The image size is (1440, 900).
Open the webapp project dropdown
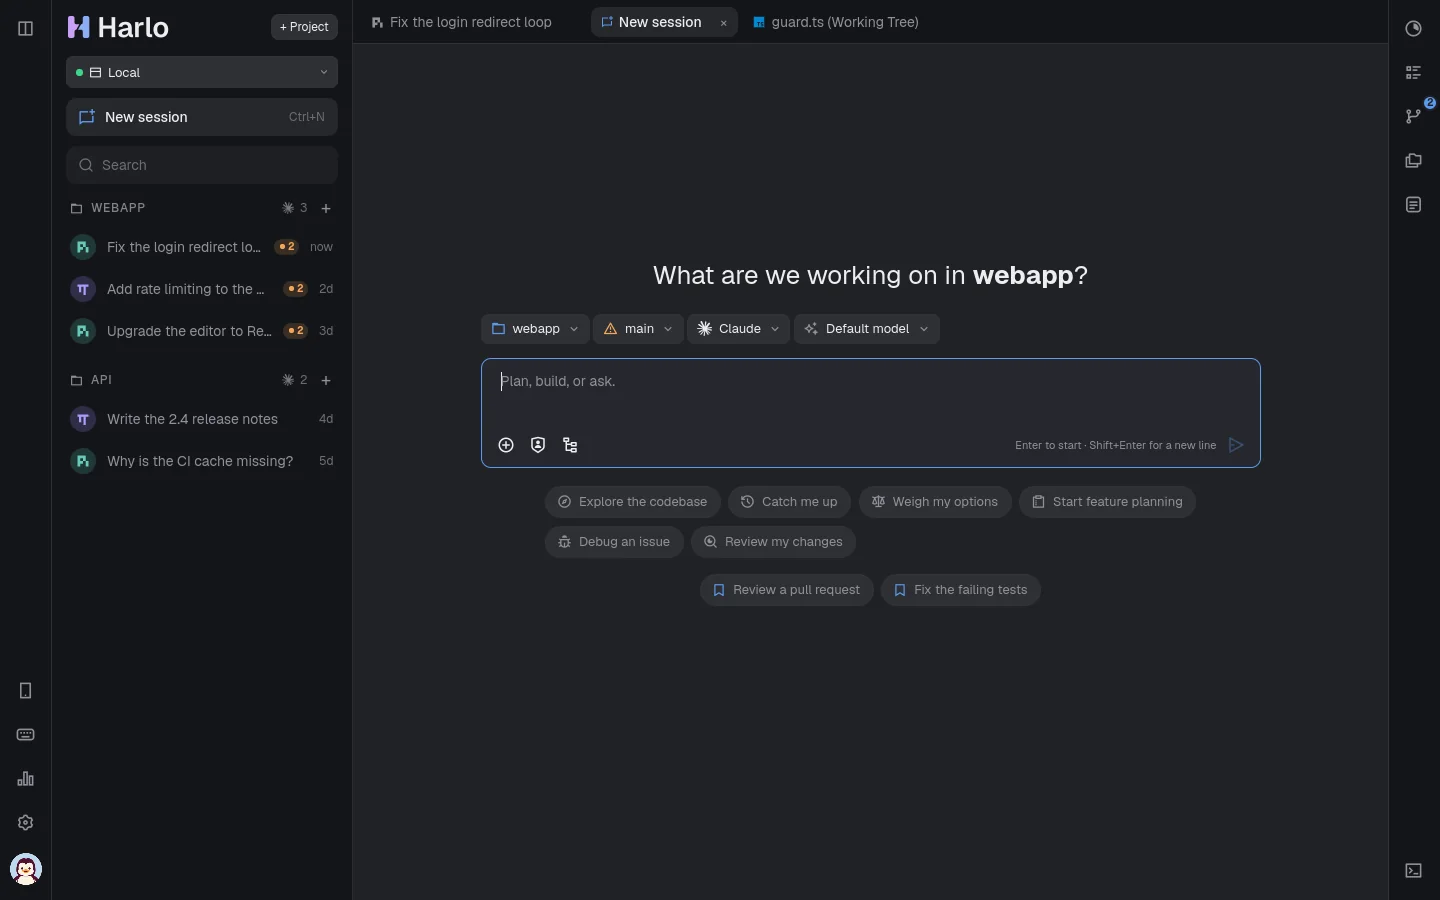click(535, 329)
